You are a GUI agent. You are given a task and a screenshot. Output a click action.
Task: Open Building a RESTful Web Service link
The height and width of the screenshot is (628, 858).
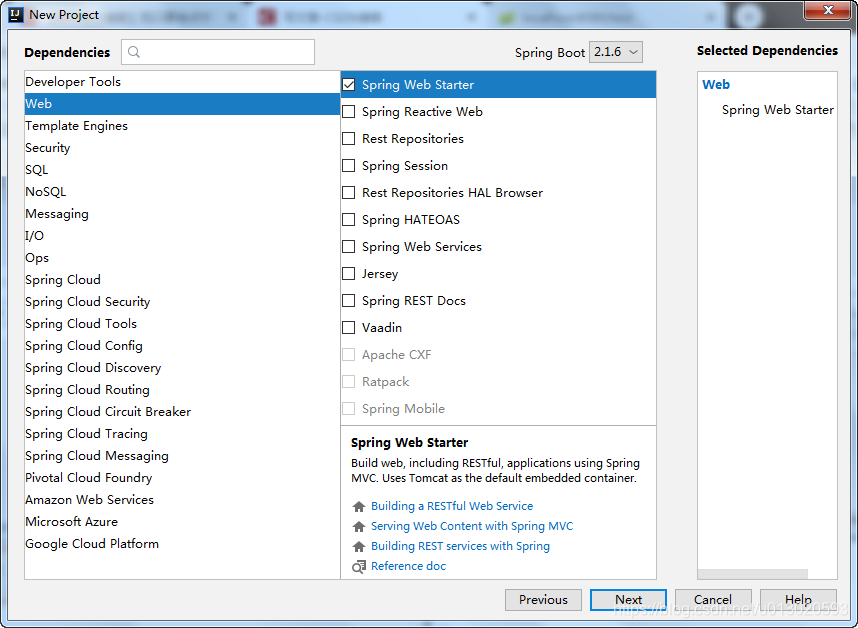pos(452,506)
